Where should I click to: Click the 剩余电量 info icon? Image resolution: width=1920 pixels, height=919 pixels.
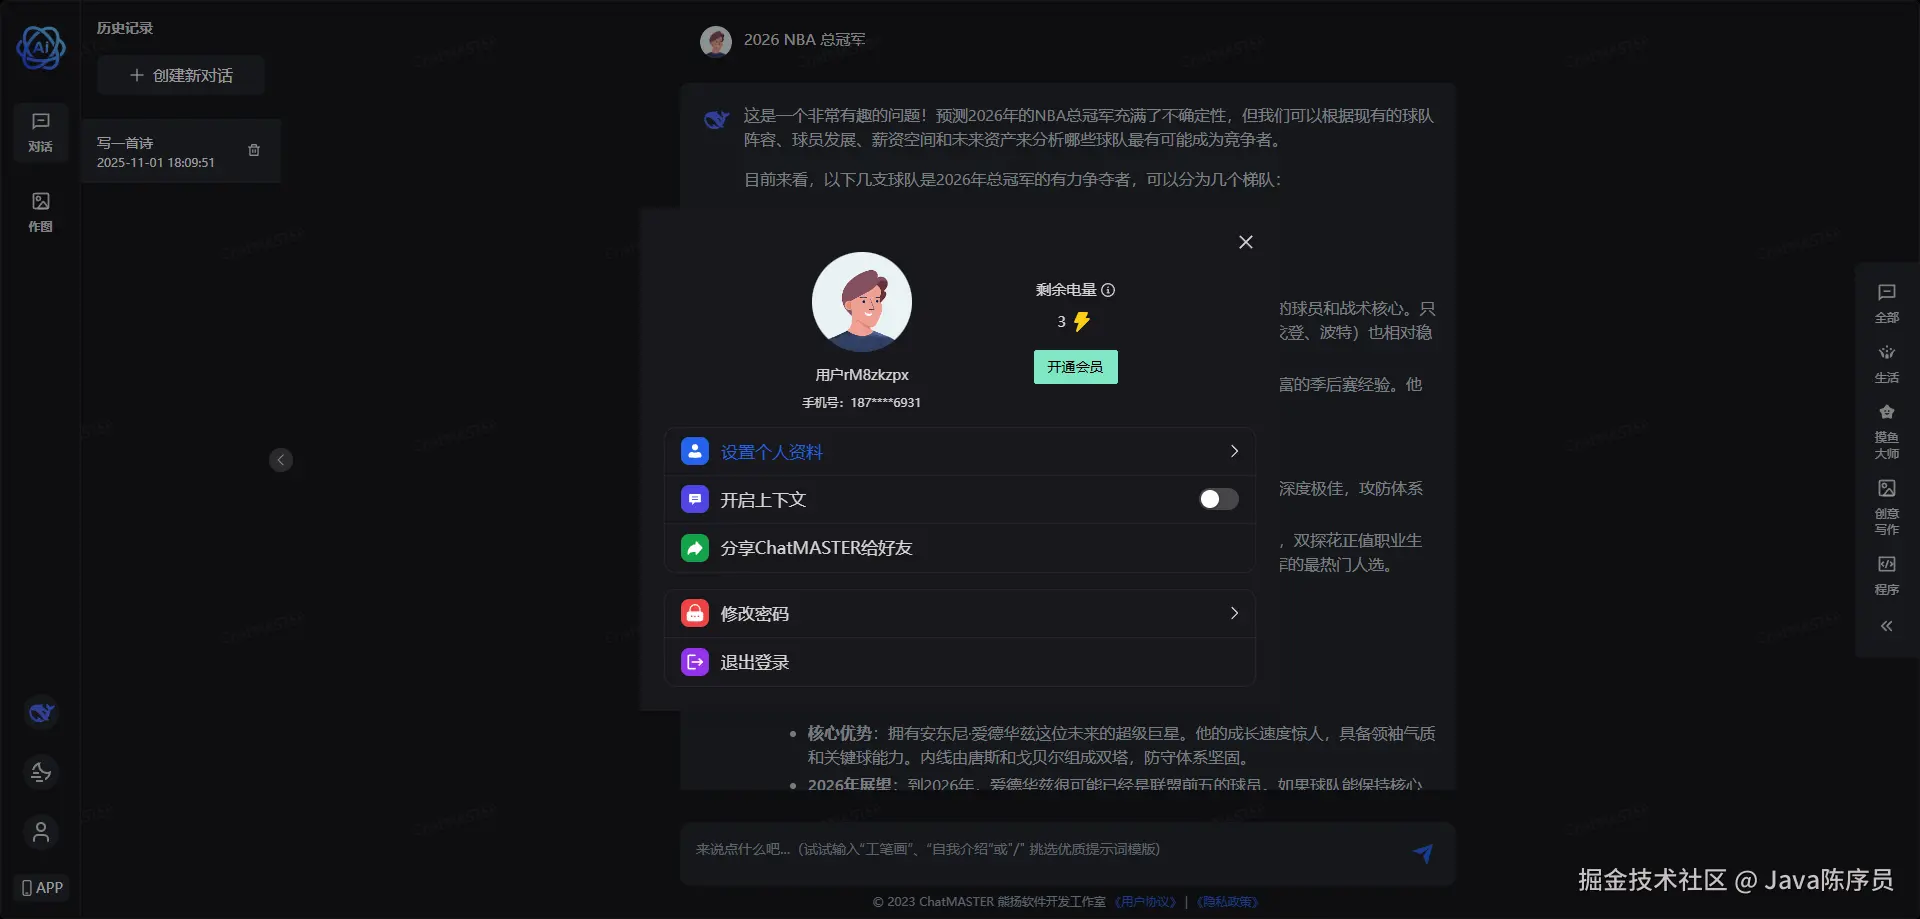tap(1108, 290)
